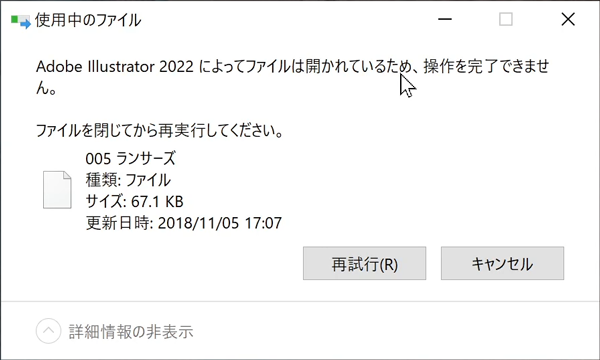Click the ファイルを閉じてから再実行してください instruction text

pyautogui.click(x=160, y=130)
